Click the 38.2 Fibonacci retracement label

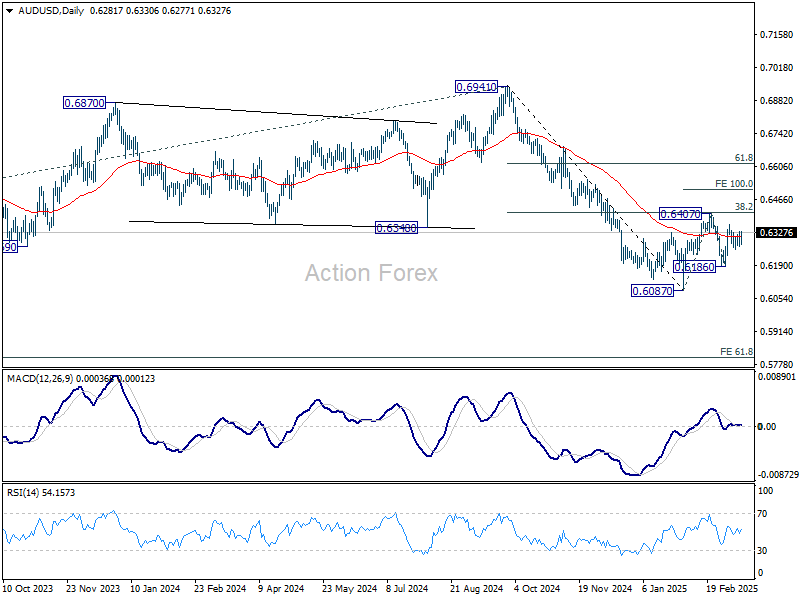(x=743, y=207)
